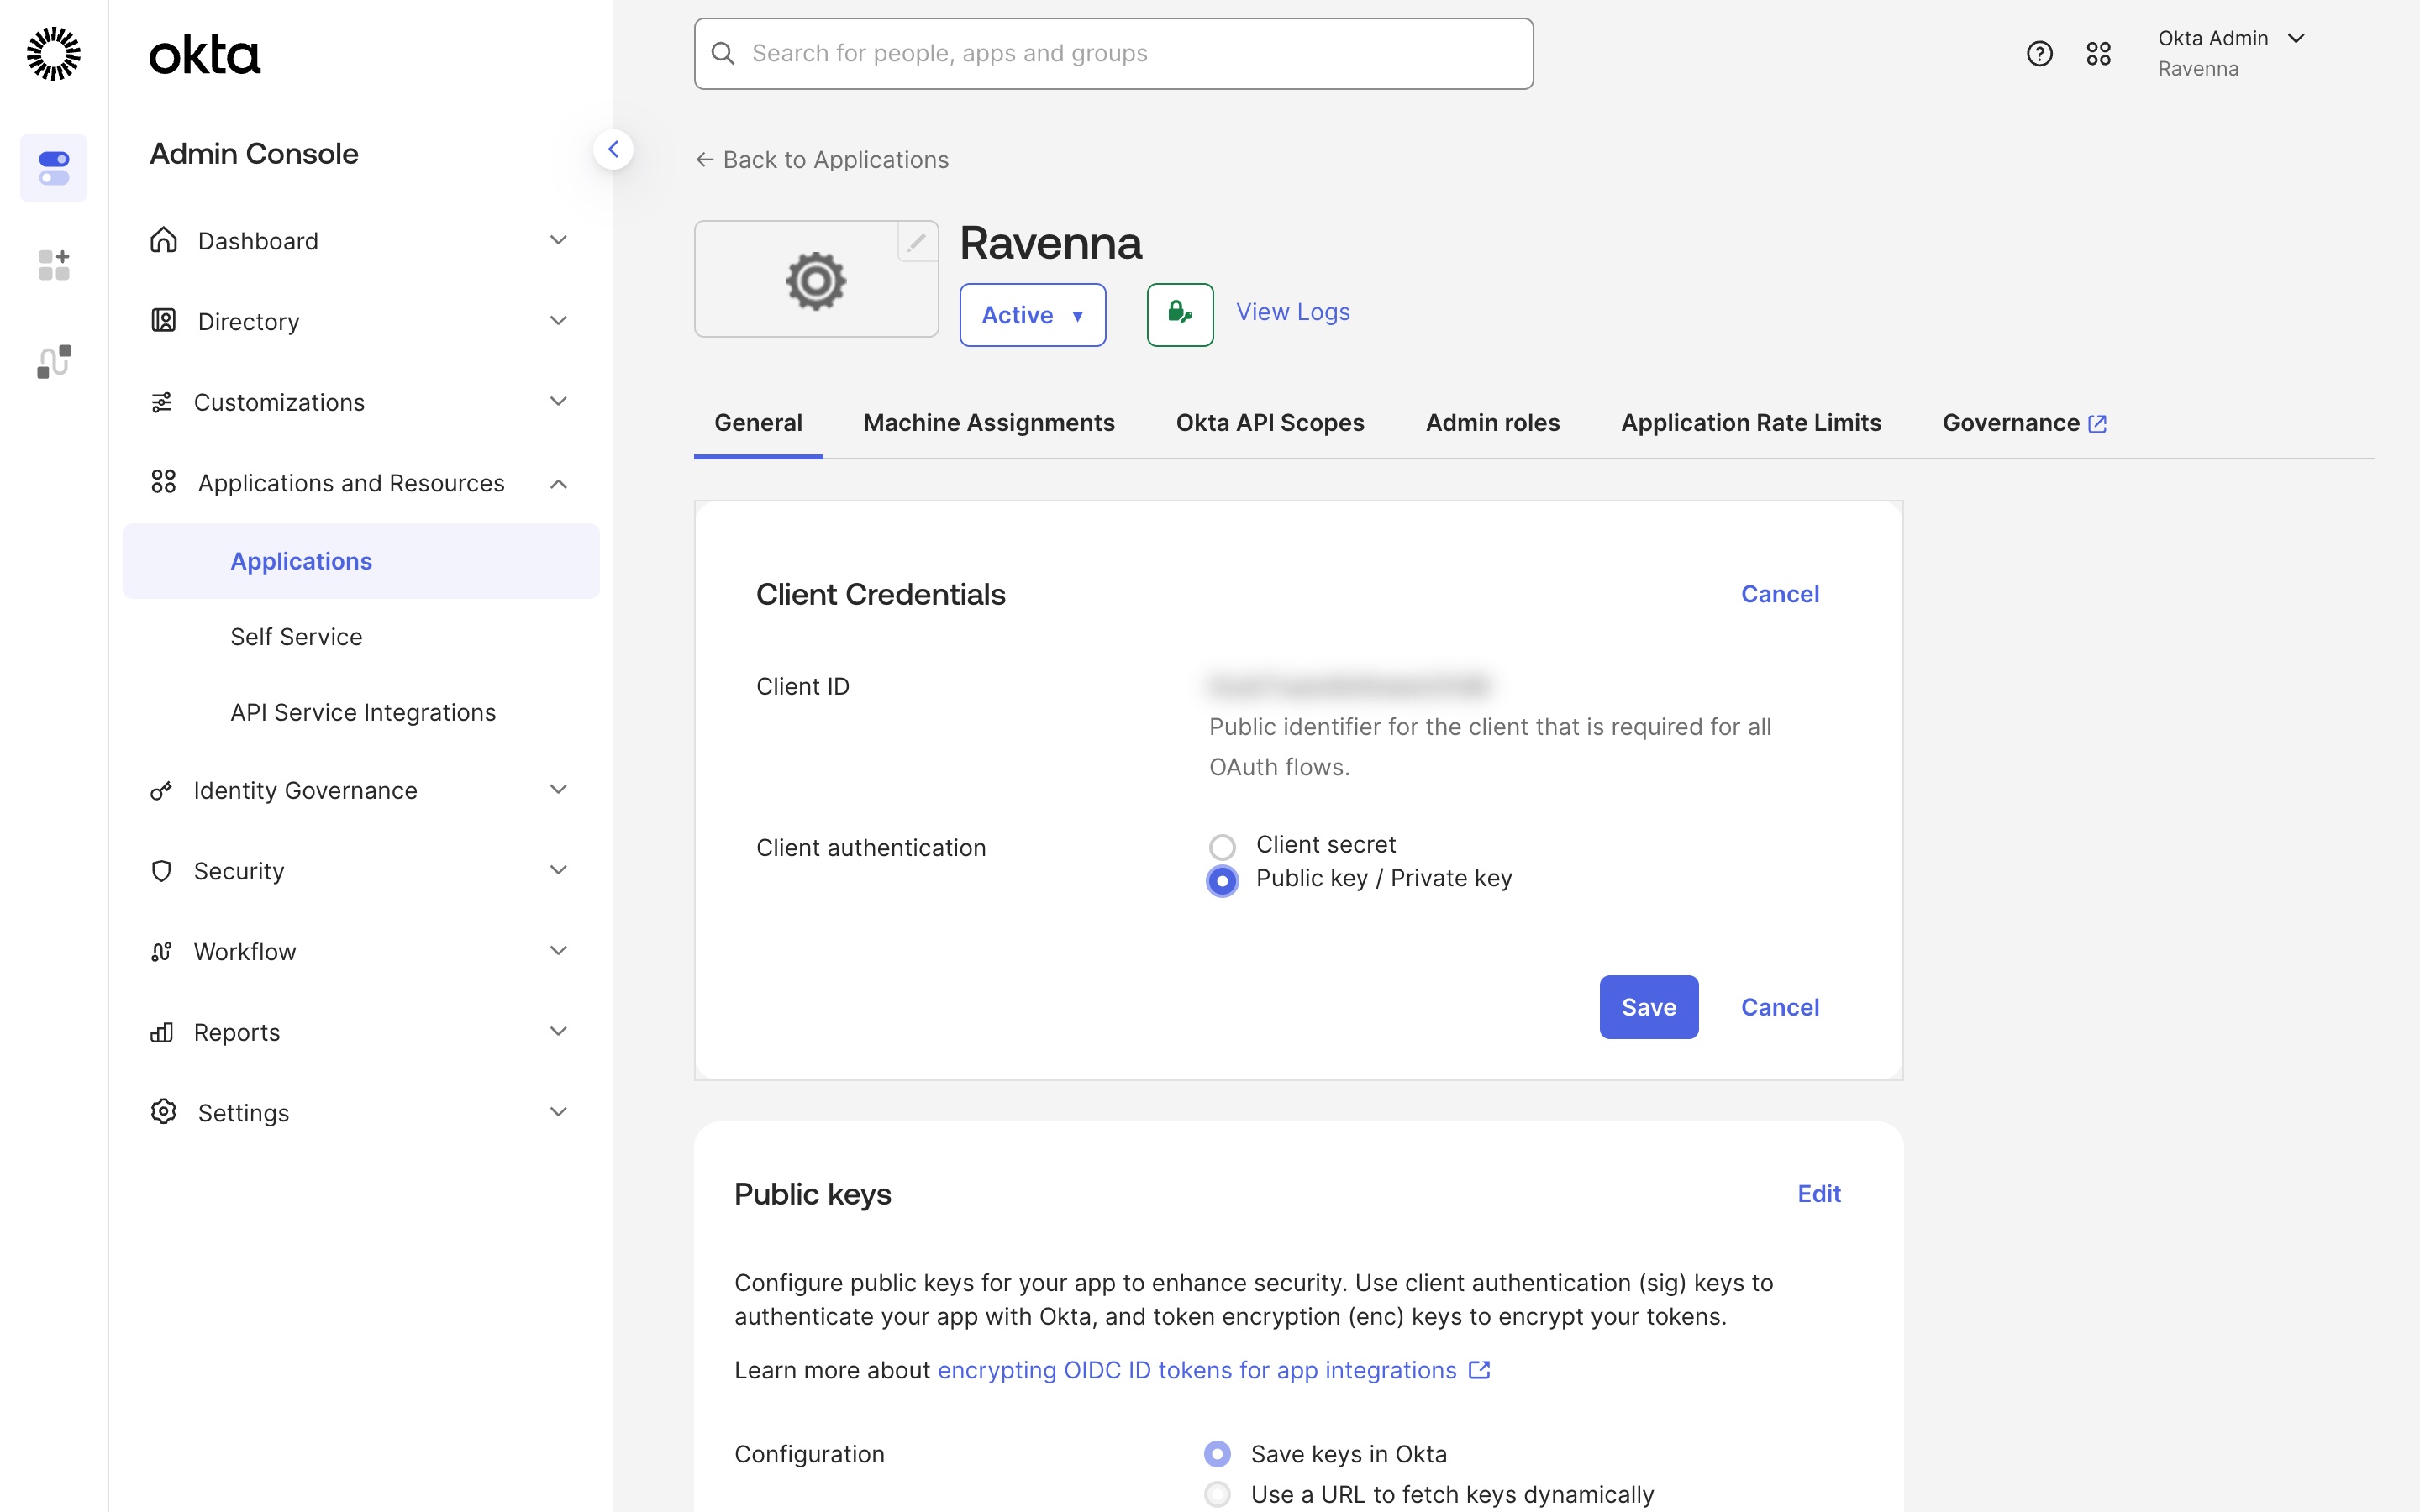2420x1512 pixels.
Task: Open the Governance external tab
Action: pos(2024,423)
